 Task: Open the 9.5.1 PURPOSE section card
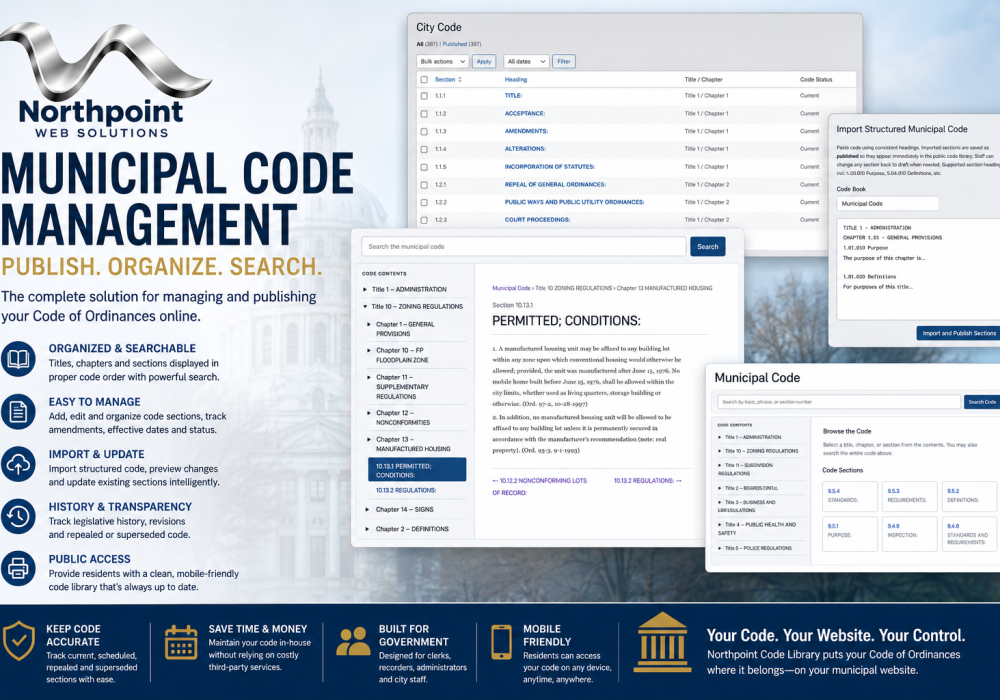(x=849, y=534)
